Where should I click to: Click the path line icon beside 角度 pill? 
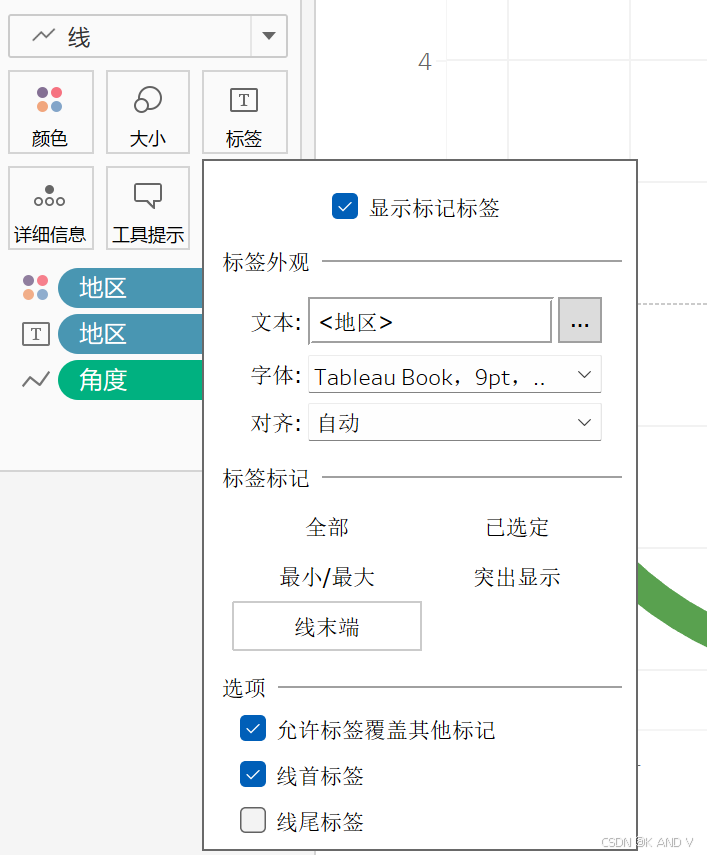[36, 380]
